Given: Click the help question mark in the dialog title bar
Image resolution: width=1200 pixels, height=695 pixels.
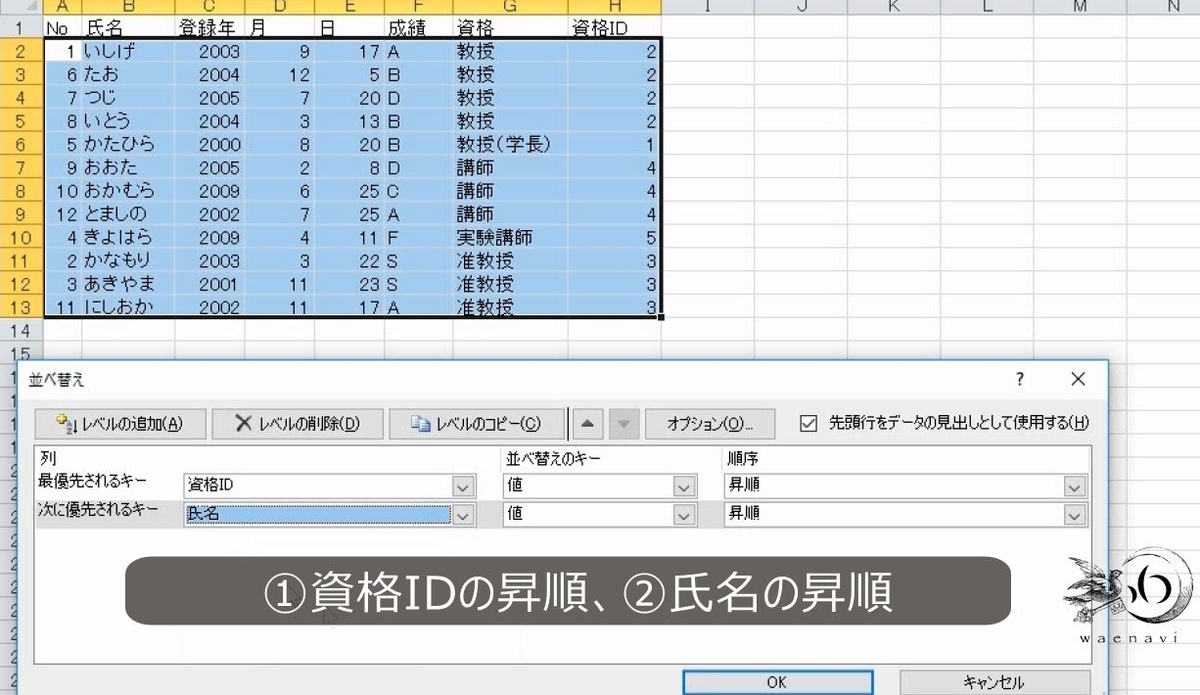Looking at the screenshot, I should pos(1020,379).
